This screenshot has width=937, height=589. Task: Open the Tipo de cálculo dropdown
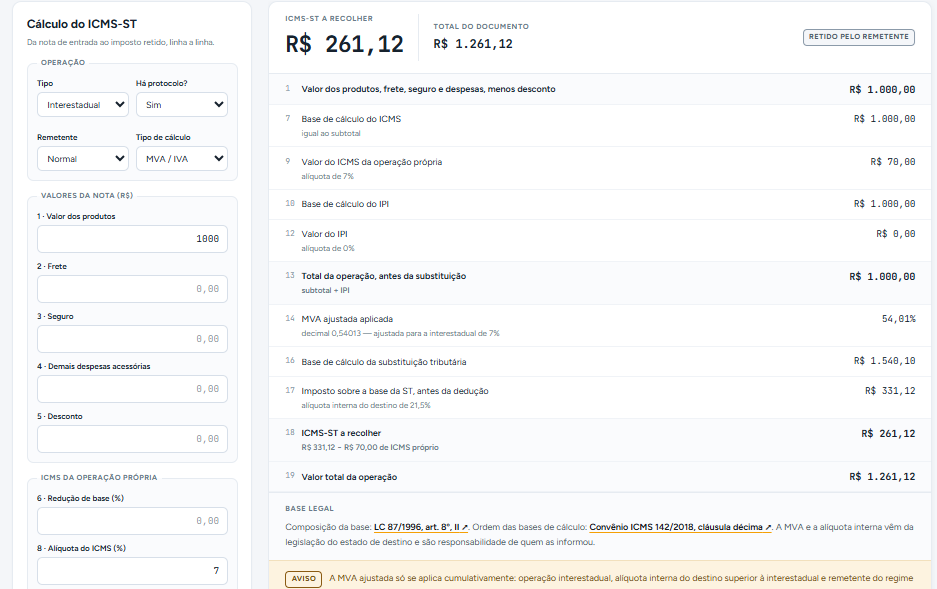(x=182, y=159)
